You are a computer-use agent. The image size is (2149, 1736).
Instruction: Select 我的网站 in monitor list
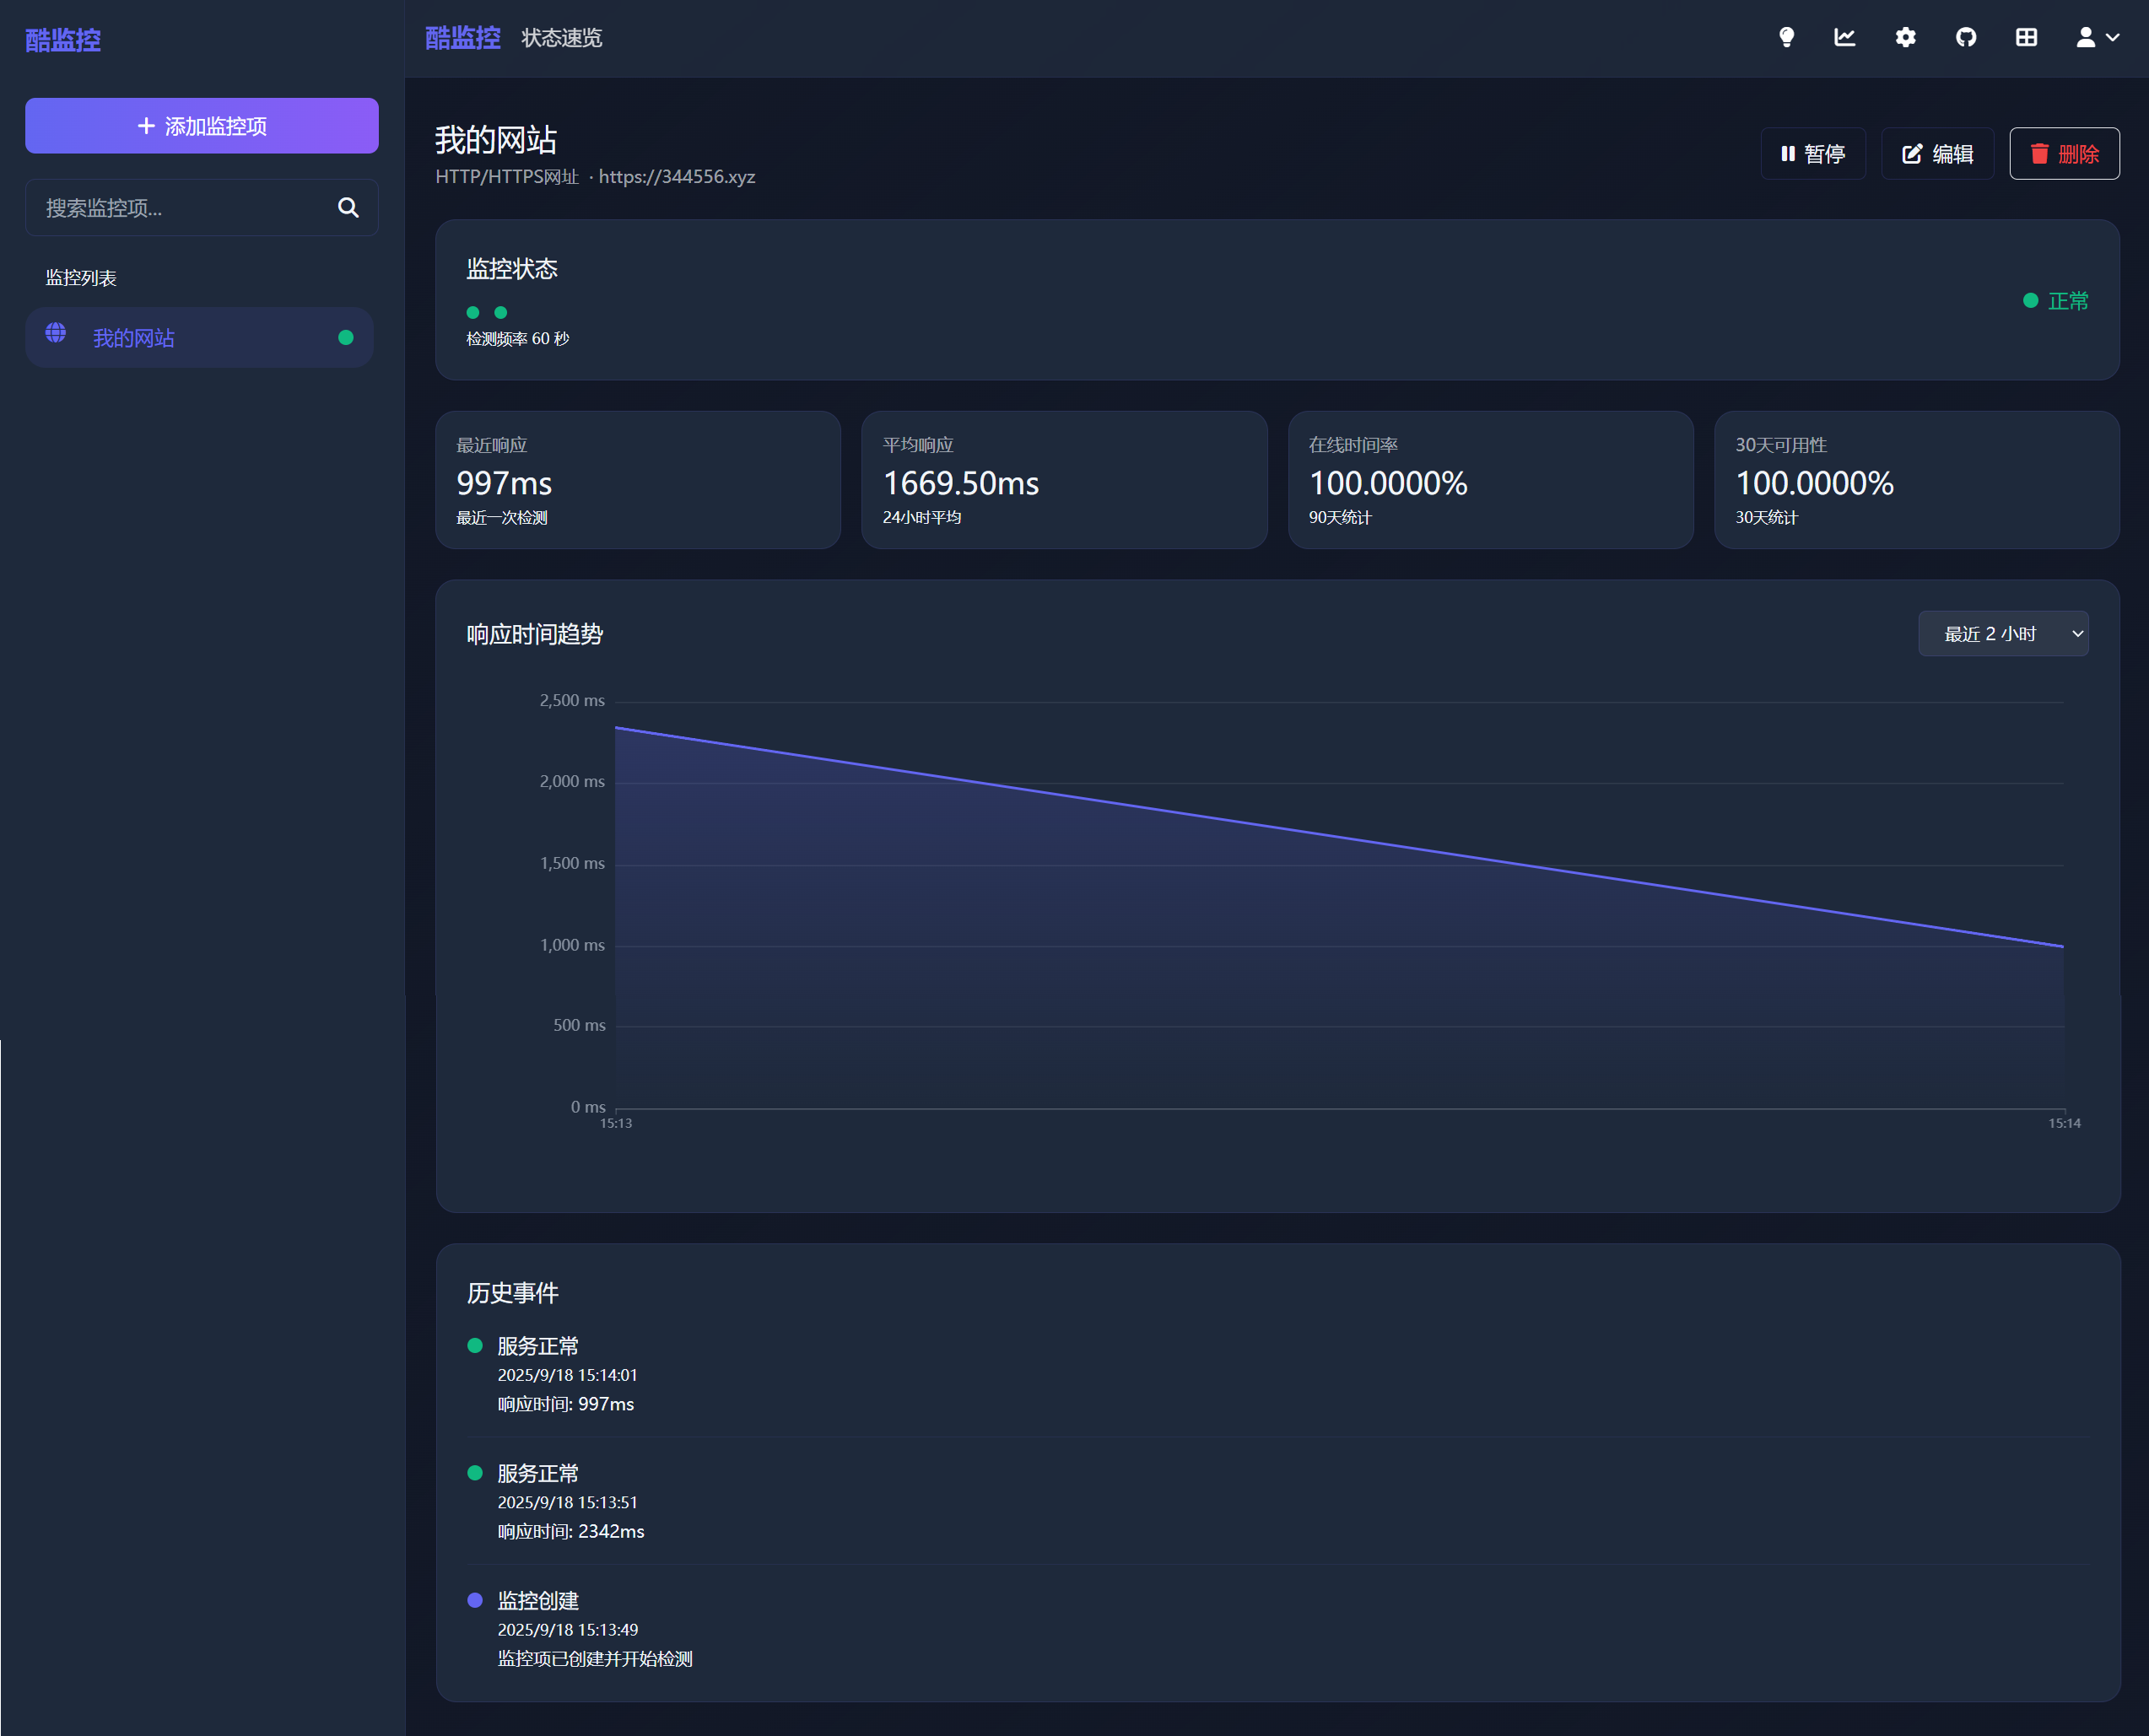(134, 338)
